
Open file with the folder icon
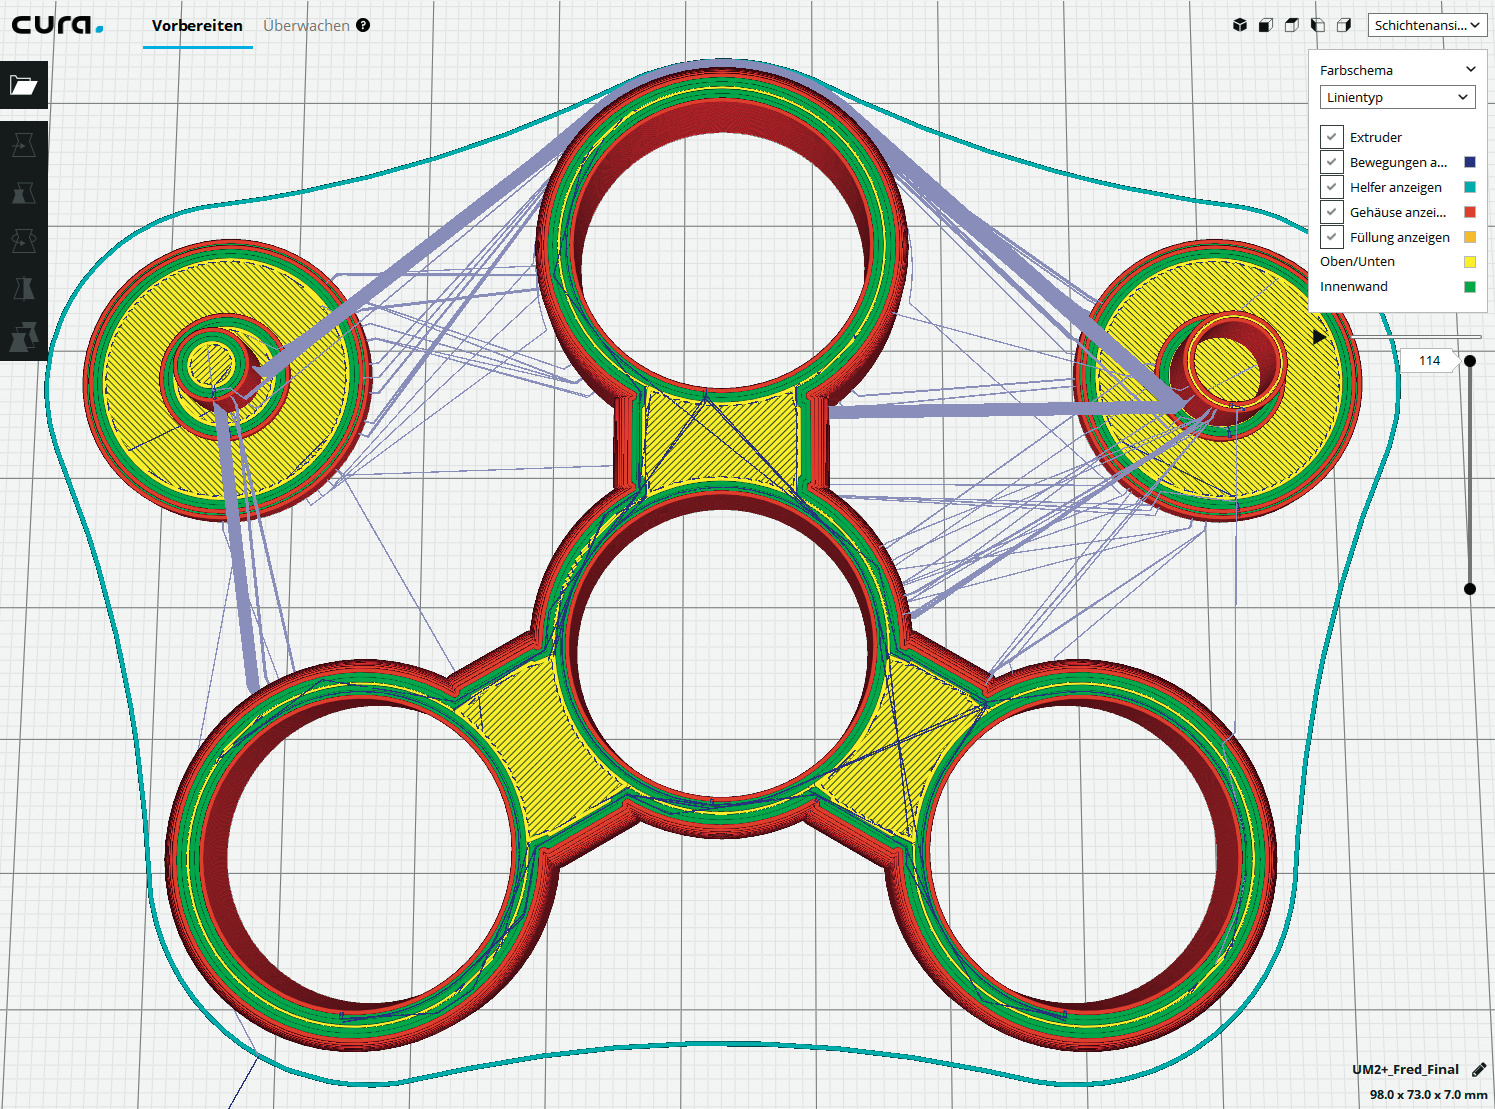(x=24, y=85)
